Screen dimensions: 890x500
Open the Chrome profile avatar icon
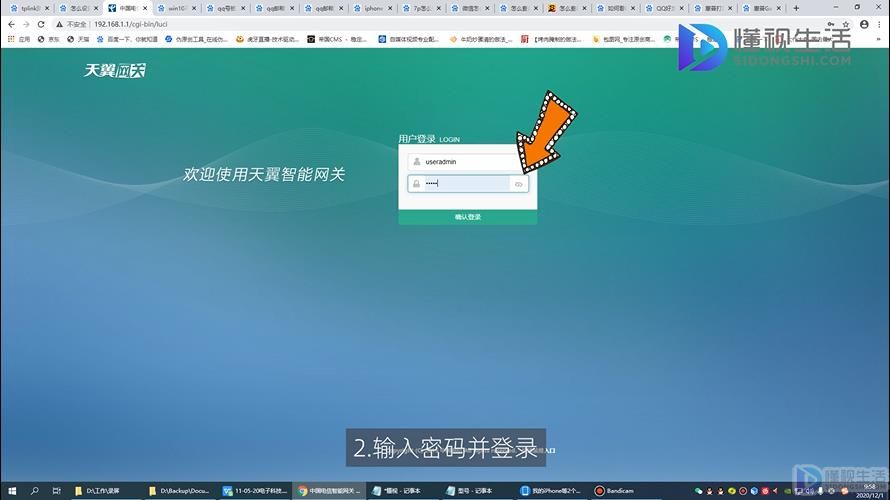[x=864, y=24]
